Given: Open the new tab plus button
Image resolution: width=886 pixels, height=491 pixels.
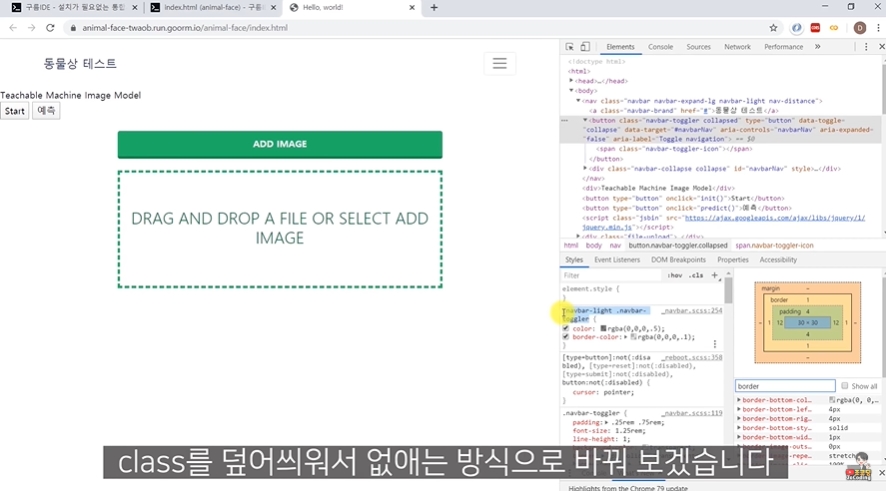Looking at the screenshot, I should 434,7.
